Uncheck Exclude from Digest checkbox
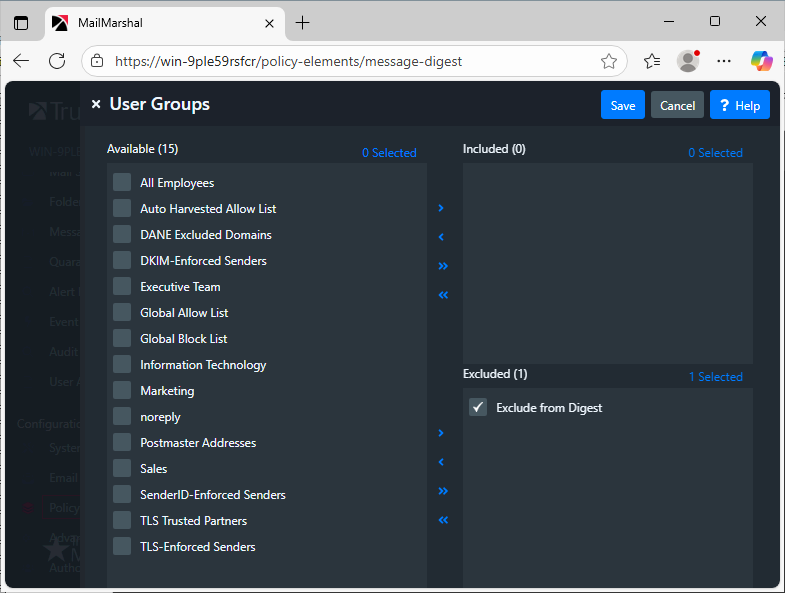The image size is (785, 593). 478,407
